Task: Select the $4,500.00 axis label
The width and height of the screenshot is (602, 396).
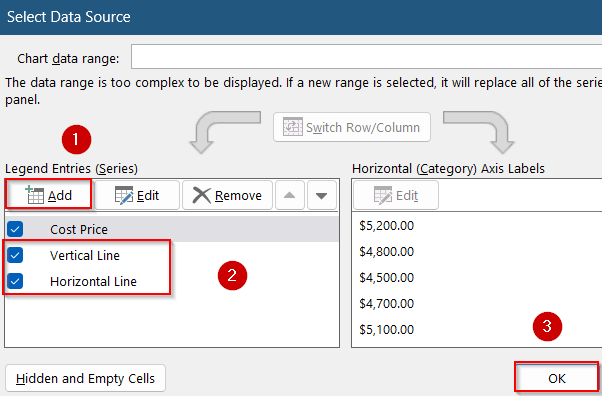Action: (x=386, y=277)
